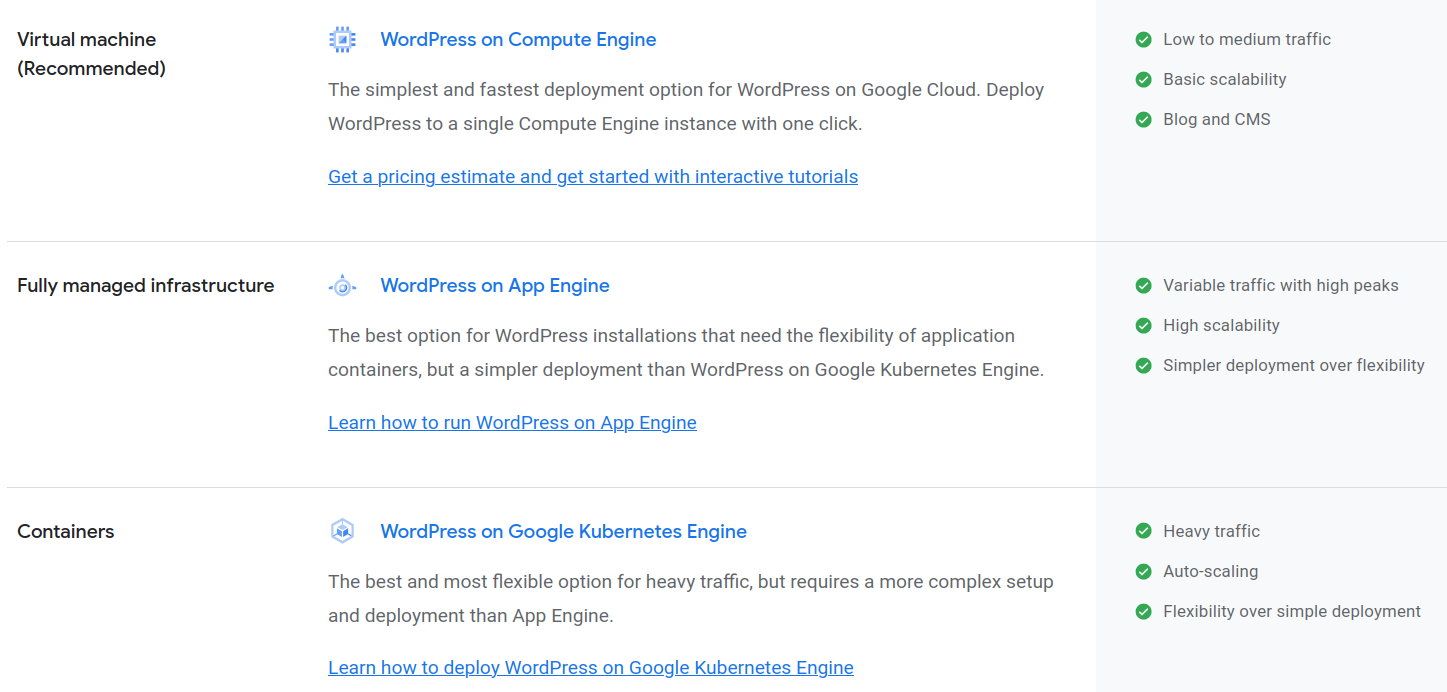
Task: Click green check beside Low to medium traffic
Action: pyautogui.click(x=1143, y=40)
